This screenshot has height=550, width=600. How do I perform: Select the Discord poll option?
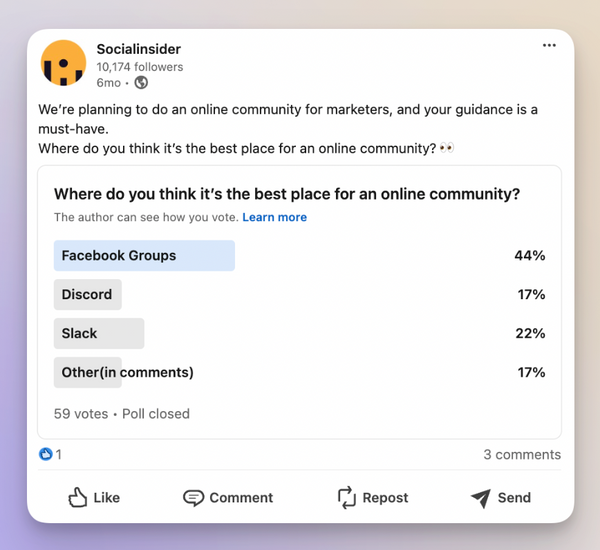[x=87, y=294]
